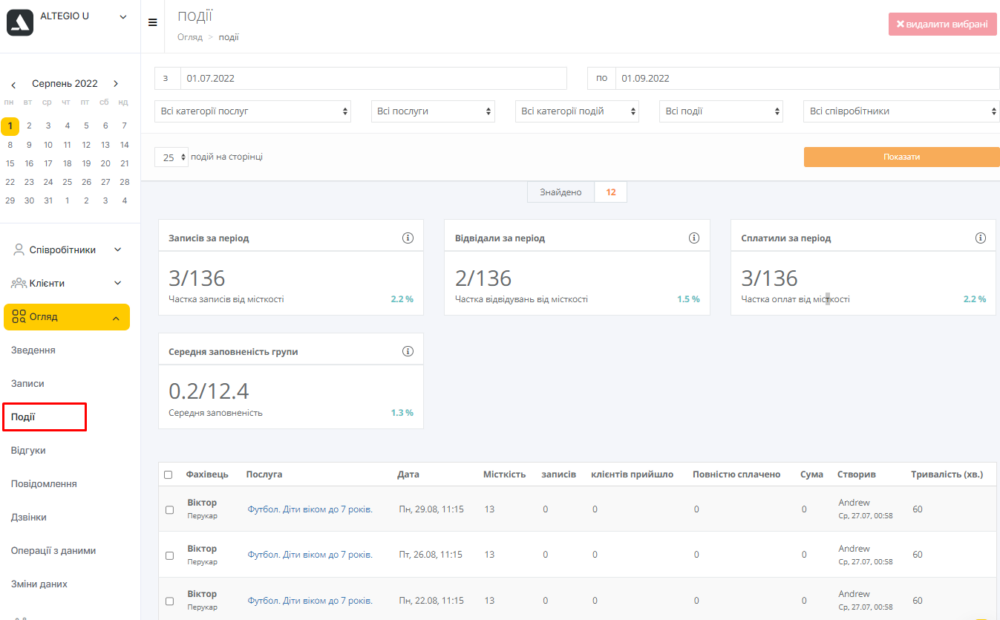1000x620 pixels.
Task: Open Всі категорії подій dropdown
Action: (x=577, y=111)
